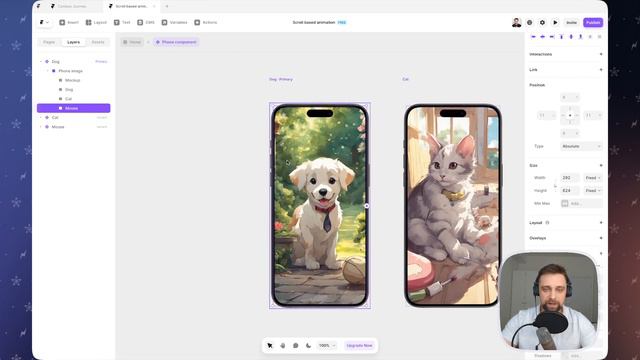640x360 pixels.
Task: Open a new tab with plus button
Action: click(167, 6)
